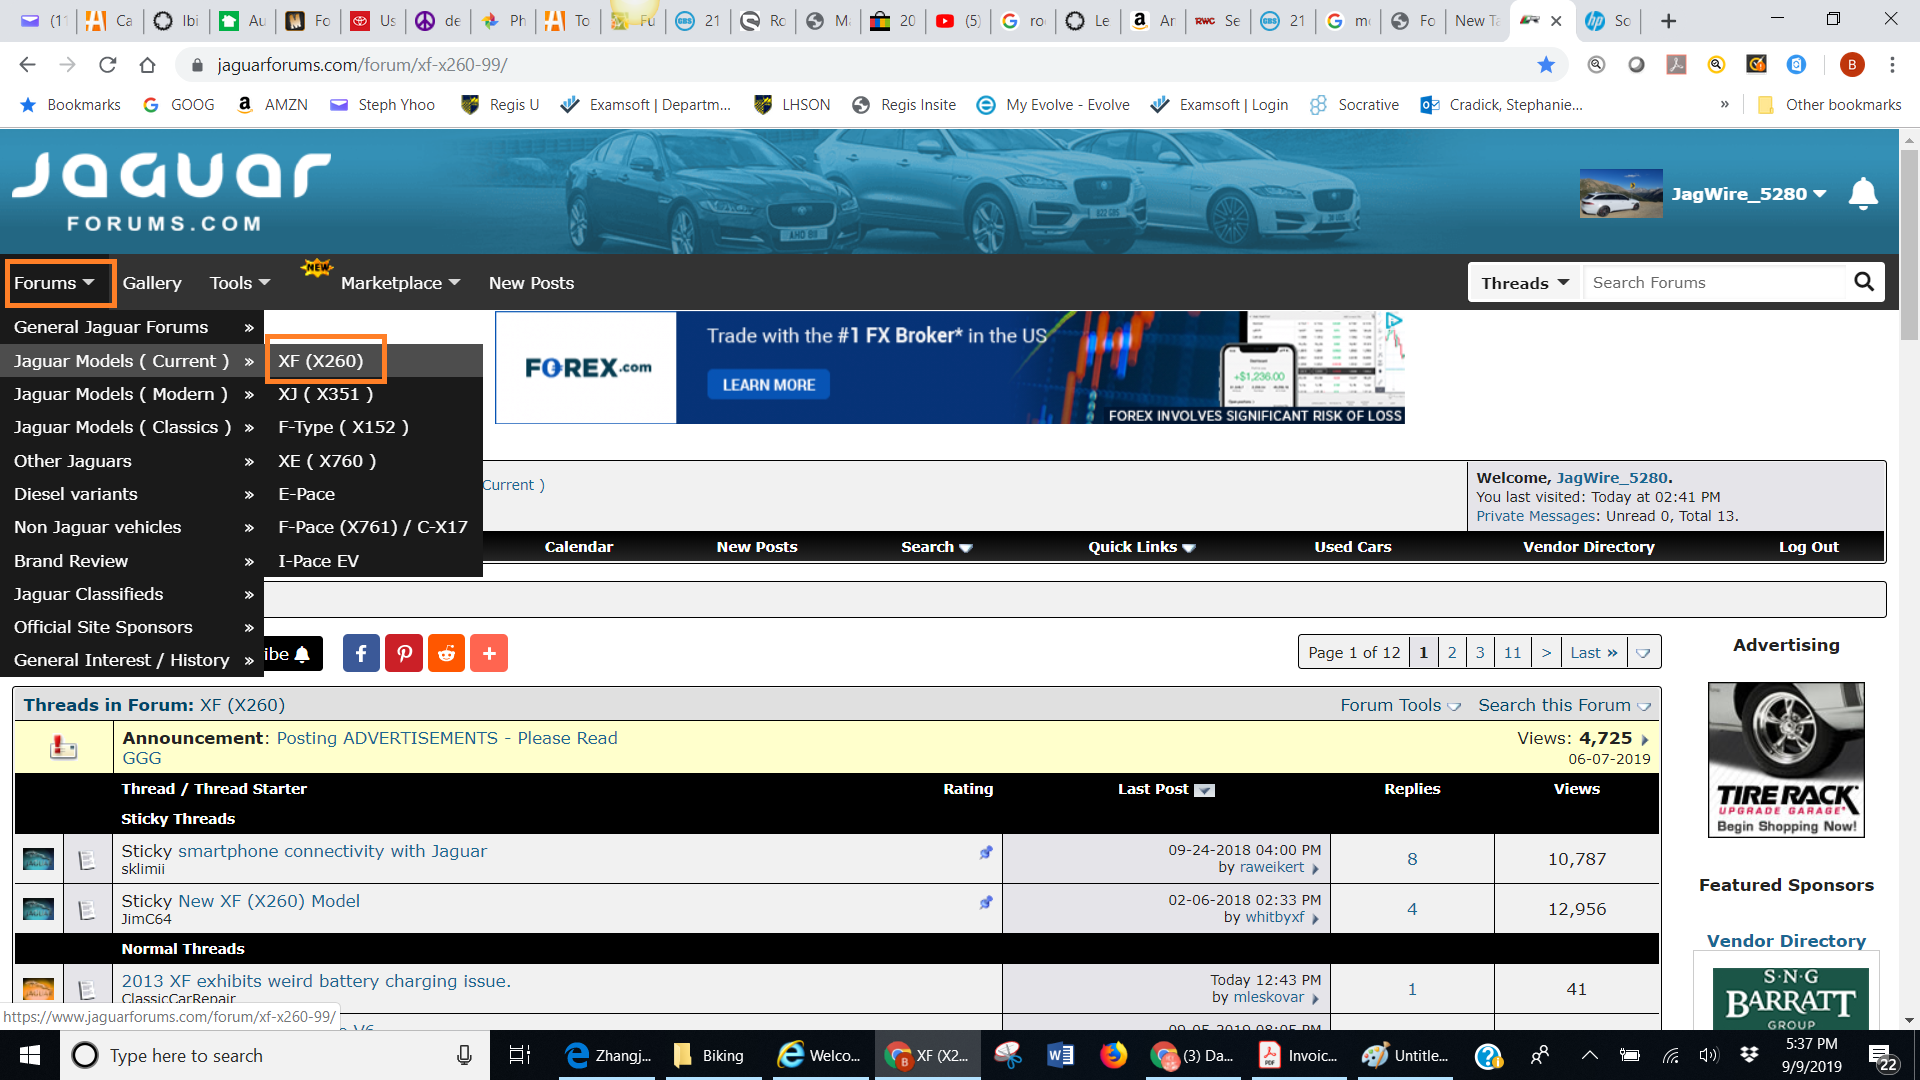This screenshot has width=1920, height=1080.
Task: Click the Tire Rack advertisement image
Action: (1786, 760)
